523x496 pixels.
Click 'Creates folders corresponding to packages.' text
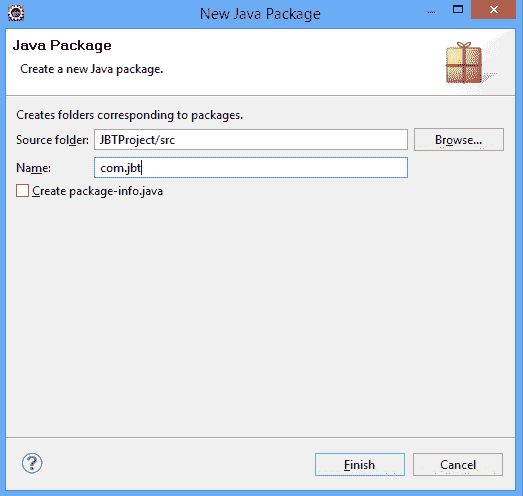point(129,115)
